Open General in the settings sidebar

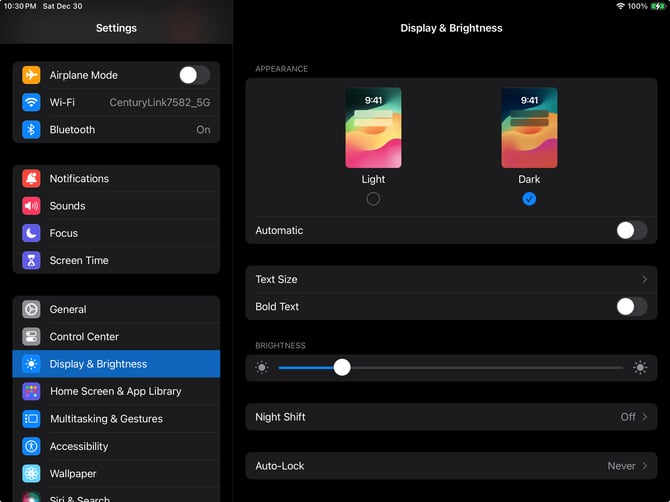tap(68, 310)
